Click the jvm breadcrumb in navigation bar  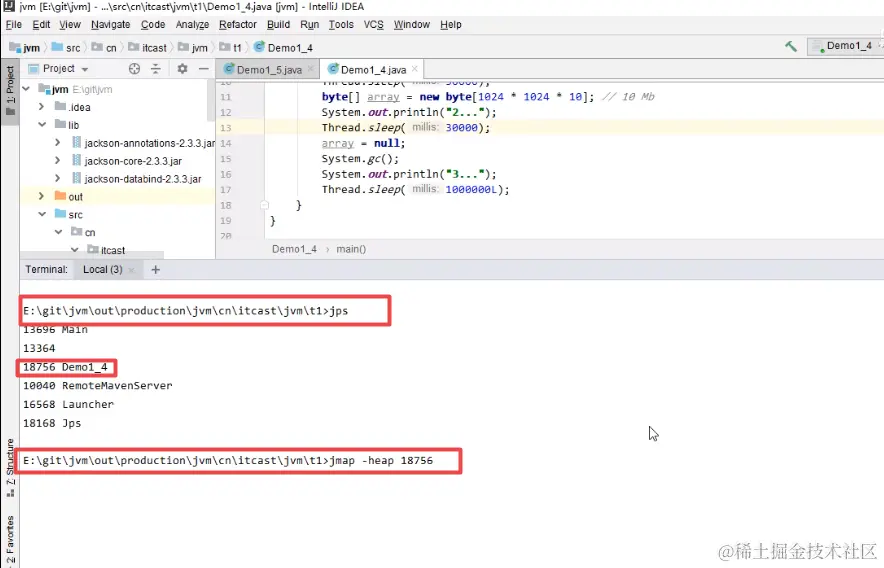click(25, 48)
